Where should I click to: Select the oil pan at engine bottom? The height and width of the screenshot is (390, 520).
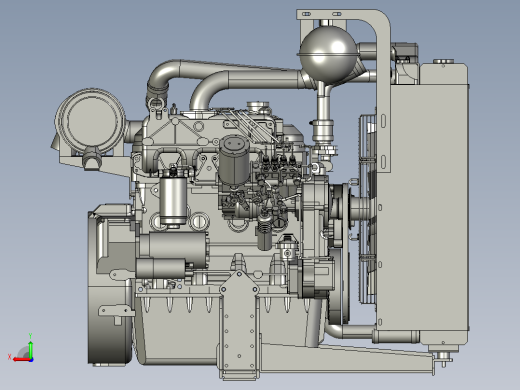[177, 330]
